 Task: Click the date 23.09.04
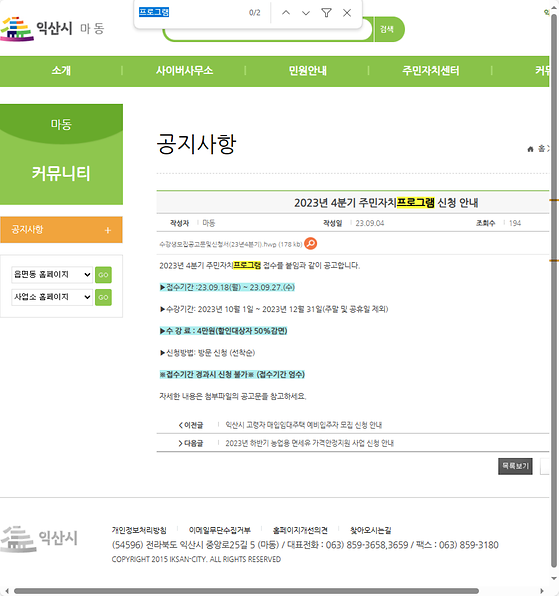click(x=370, y=223)
